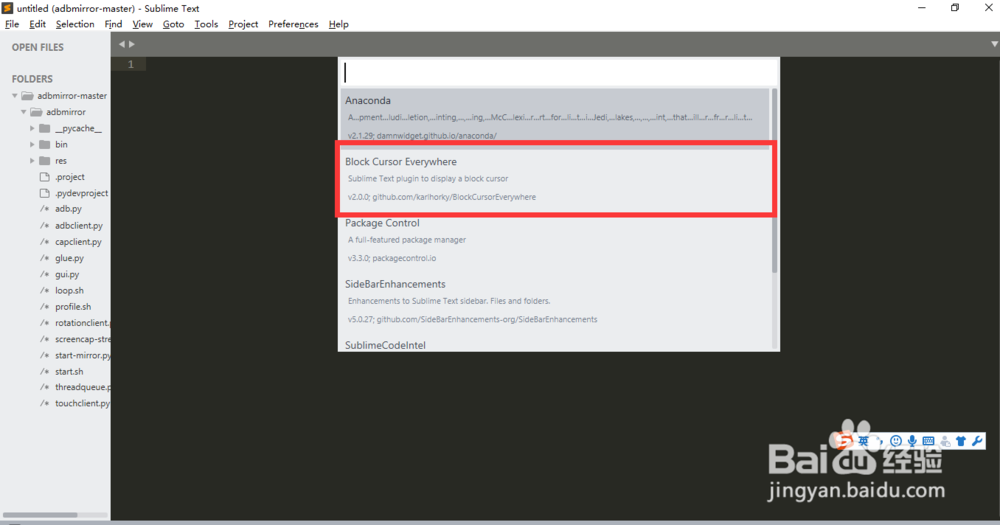This screenshot has width=1000, height=525.
Task: Open glue.py in the sidebar
Action: click(69, 258)
